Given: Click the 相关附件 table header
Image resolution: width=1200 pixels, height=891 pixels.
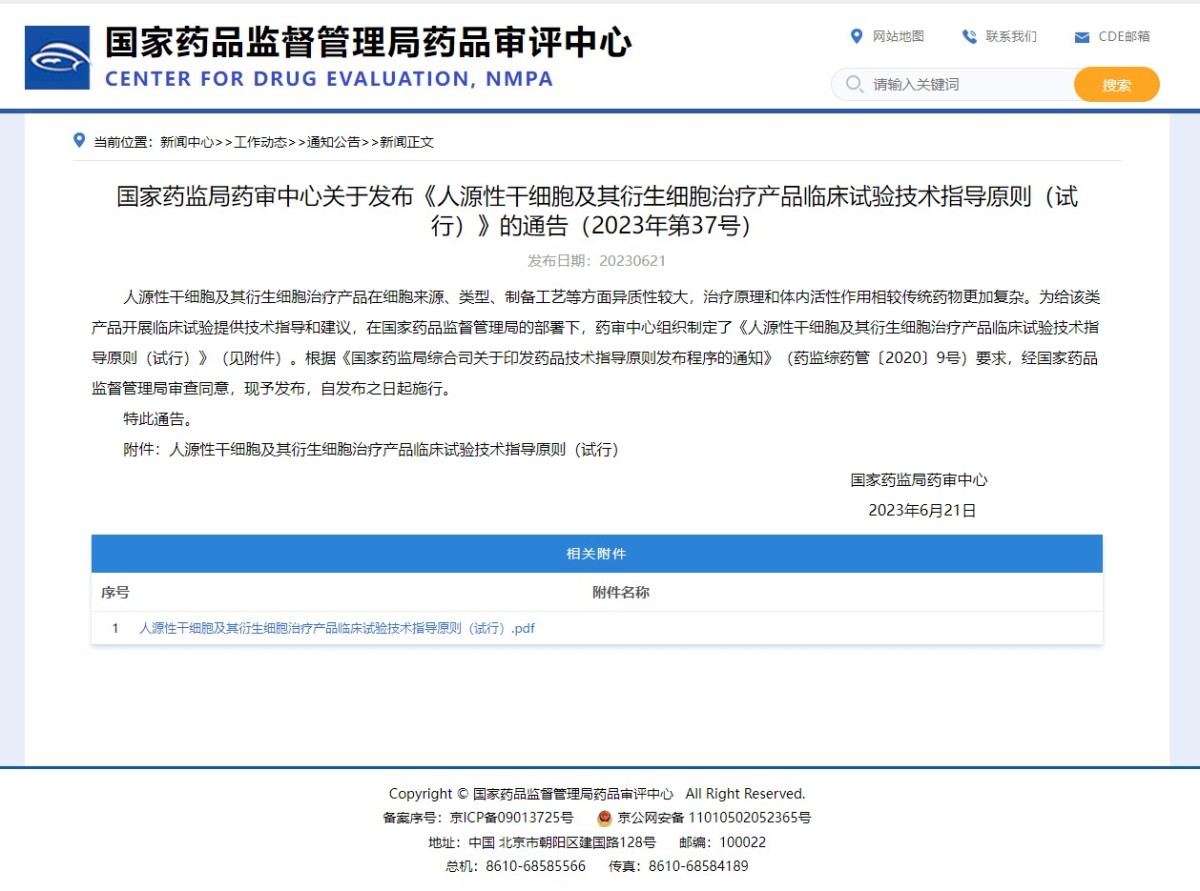Looking at the screenshot, I should click(x=597, y=553).
